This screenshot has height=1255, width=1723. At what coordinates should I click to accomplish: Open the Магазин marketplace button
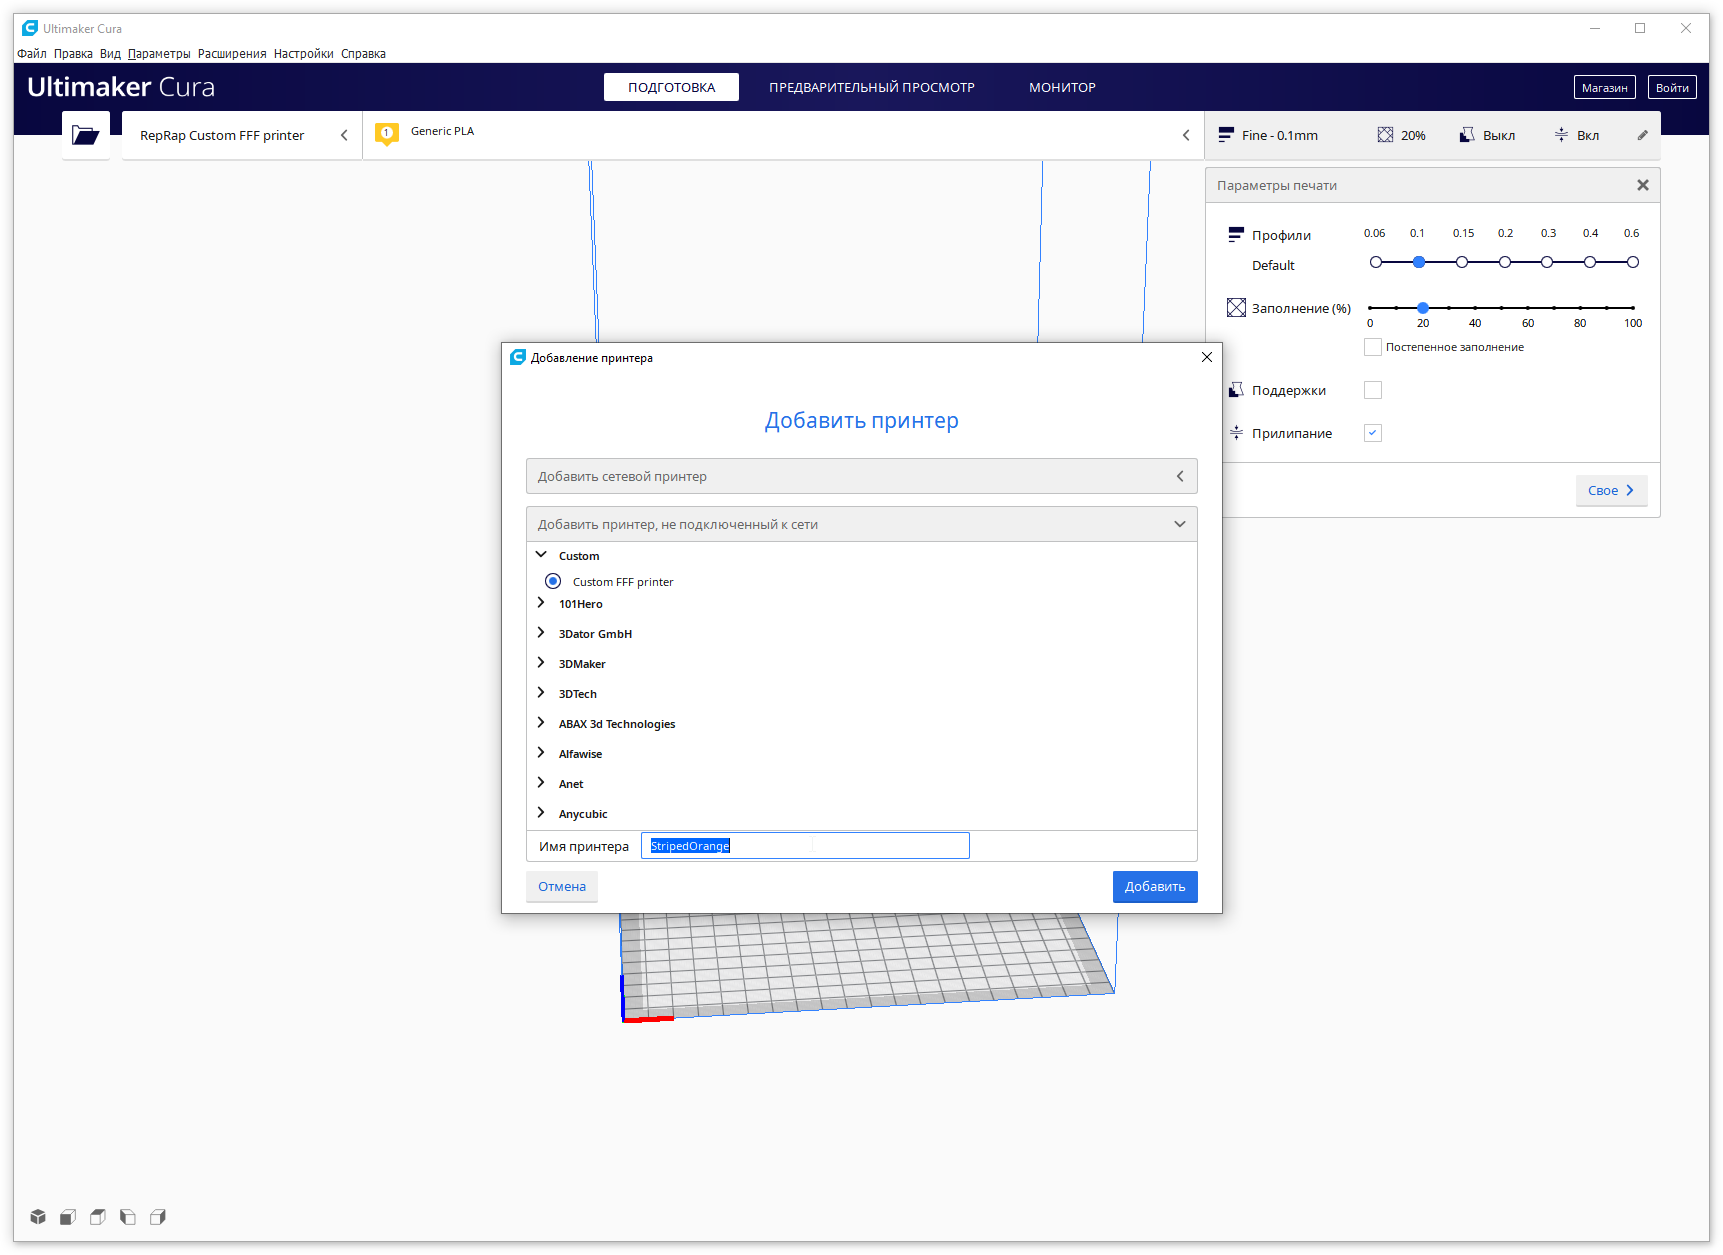point(1604,88)
